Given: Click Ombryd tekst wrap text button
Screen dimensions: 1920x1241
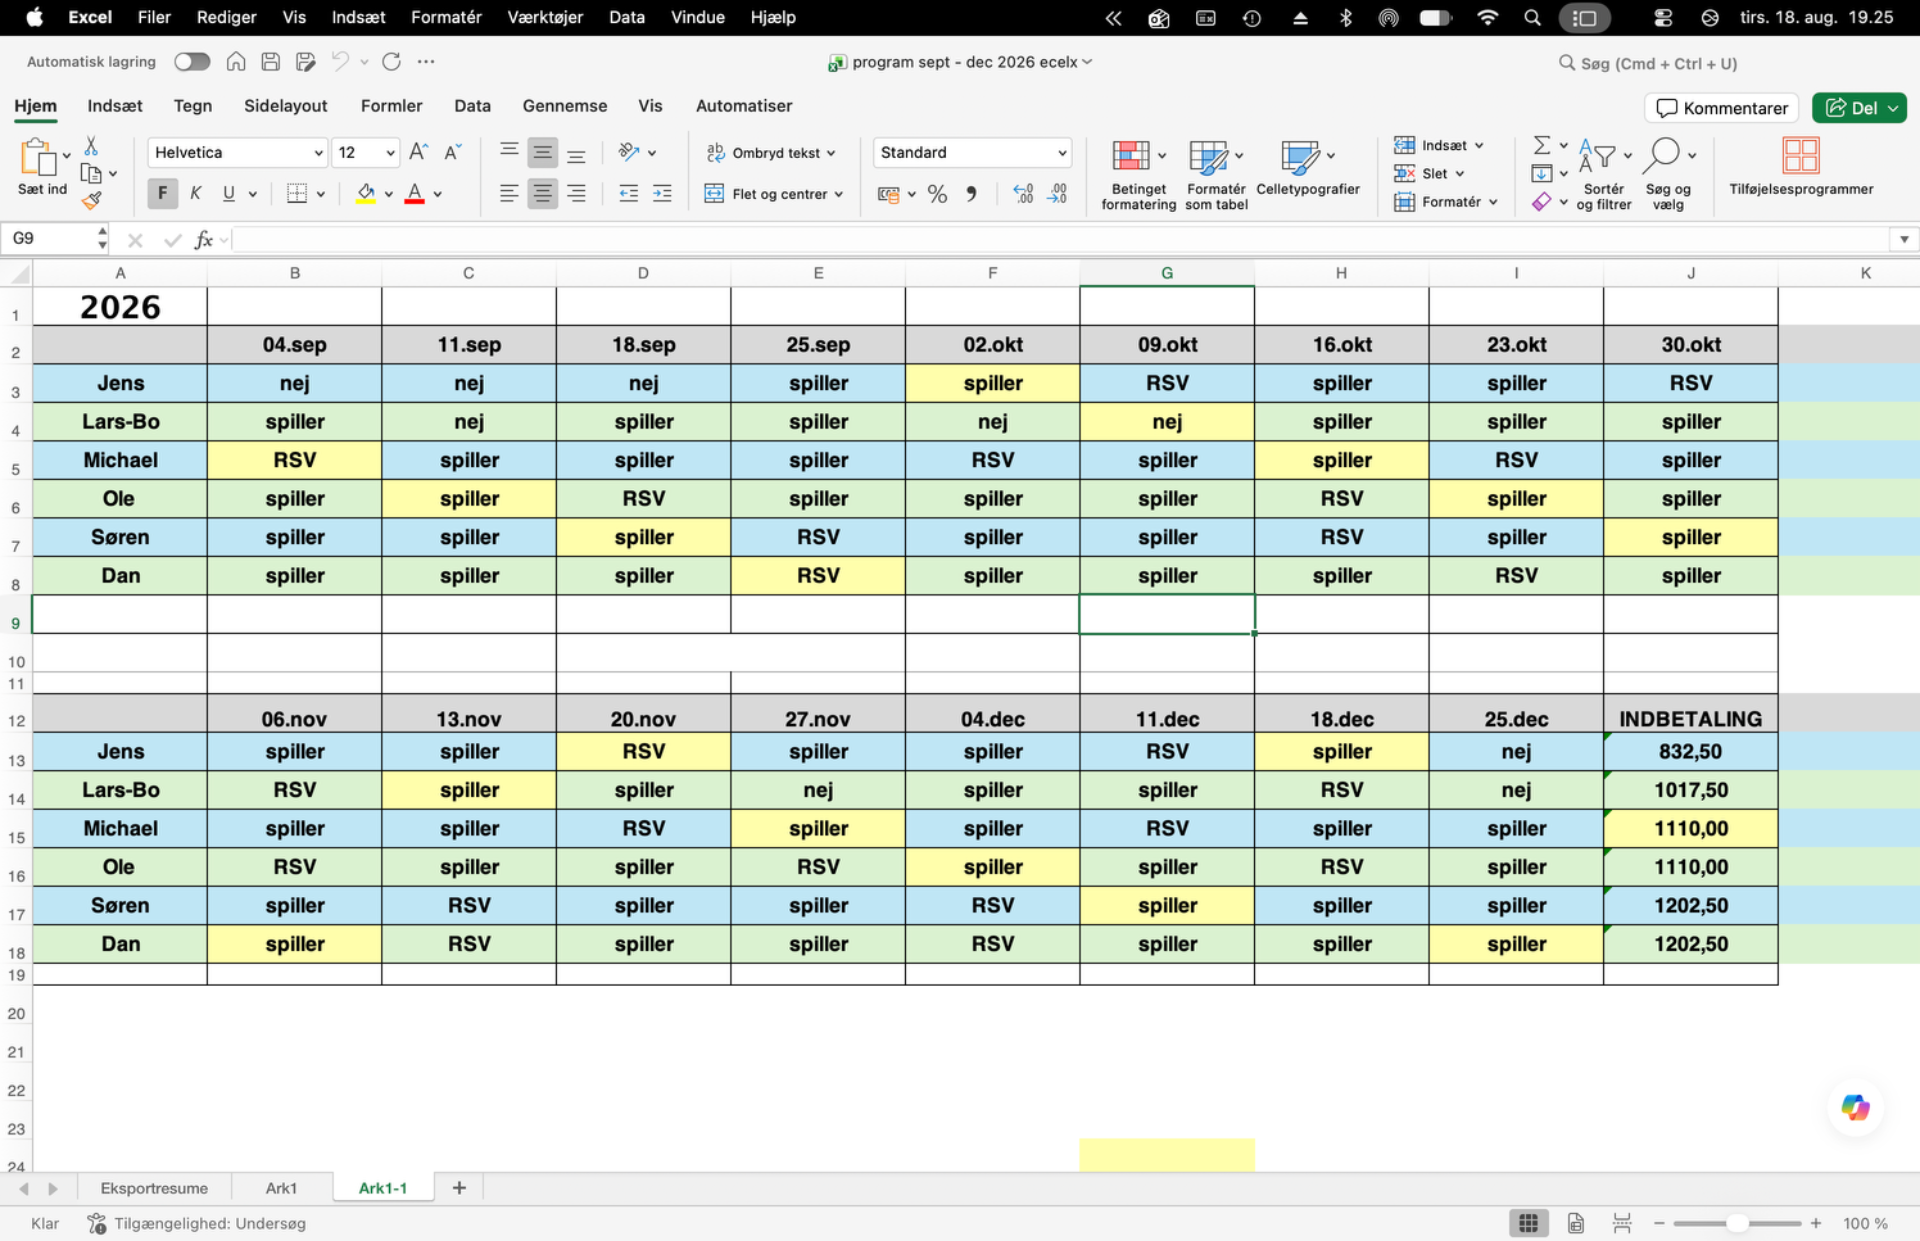Looking at the screenshot, I should [x=770, y=152].
